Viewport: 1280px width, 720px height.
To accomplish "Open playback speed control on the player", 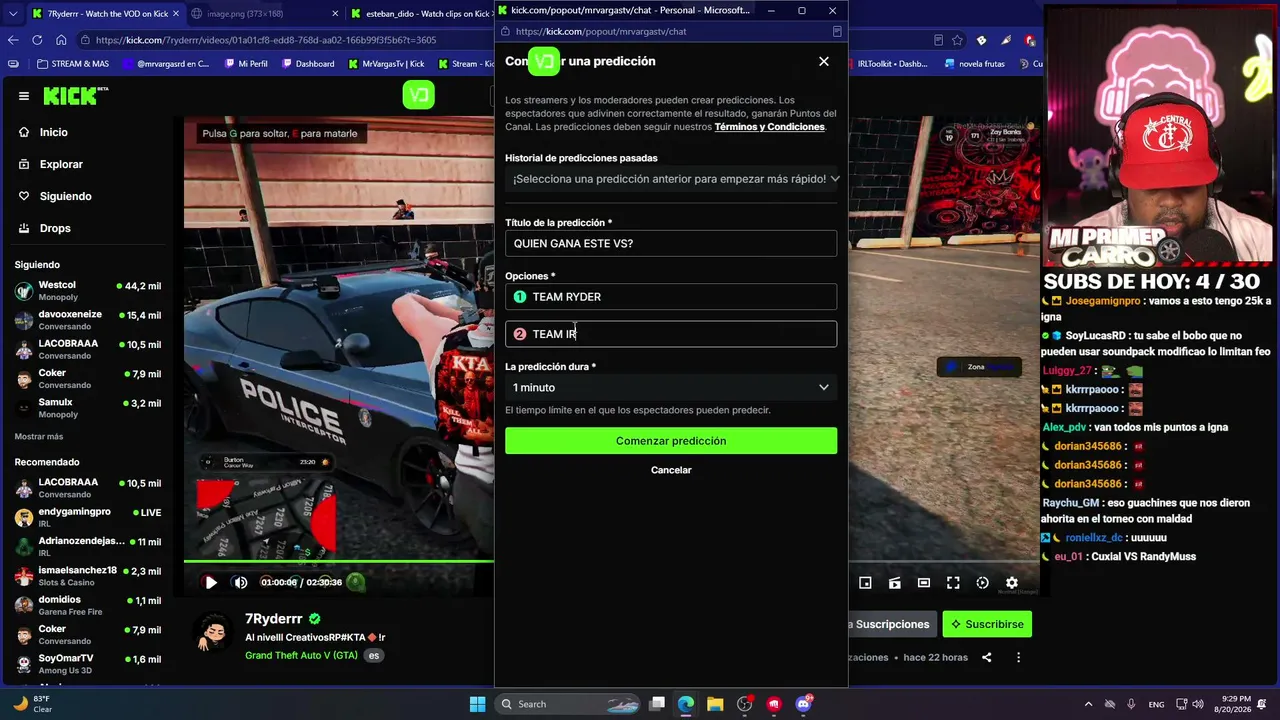I will point(982,583).
